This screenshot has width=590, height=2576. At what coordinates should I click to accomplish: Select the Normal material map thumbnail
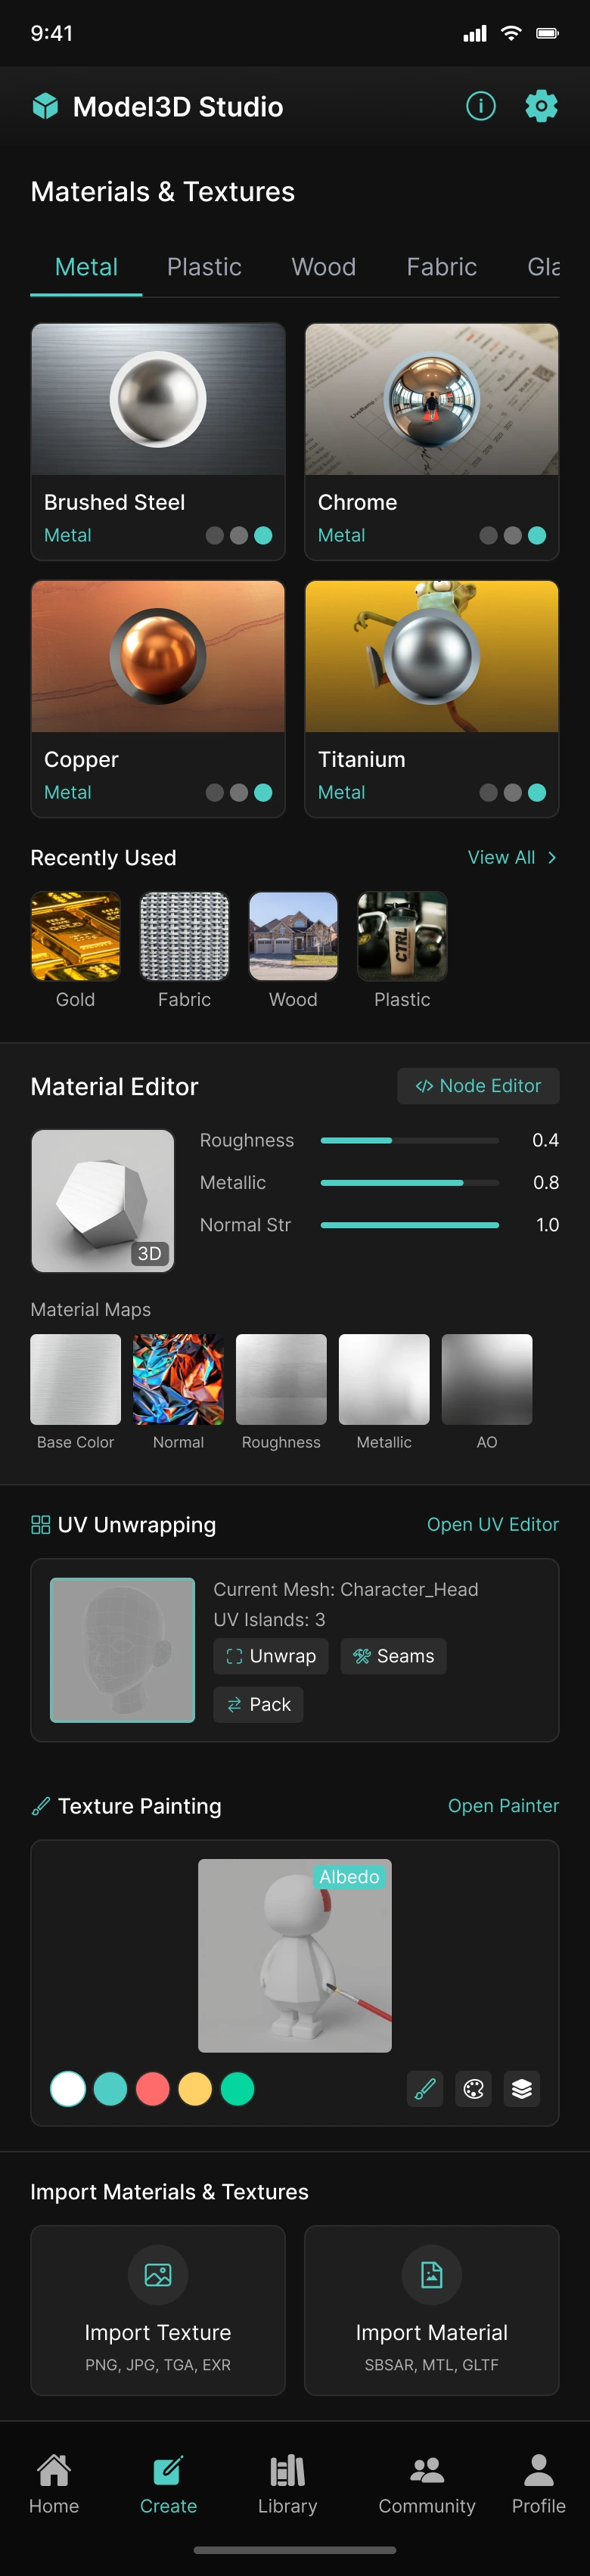178,1379
